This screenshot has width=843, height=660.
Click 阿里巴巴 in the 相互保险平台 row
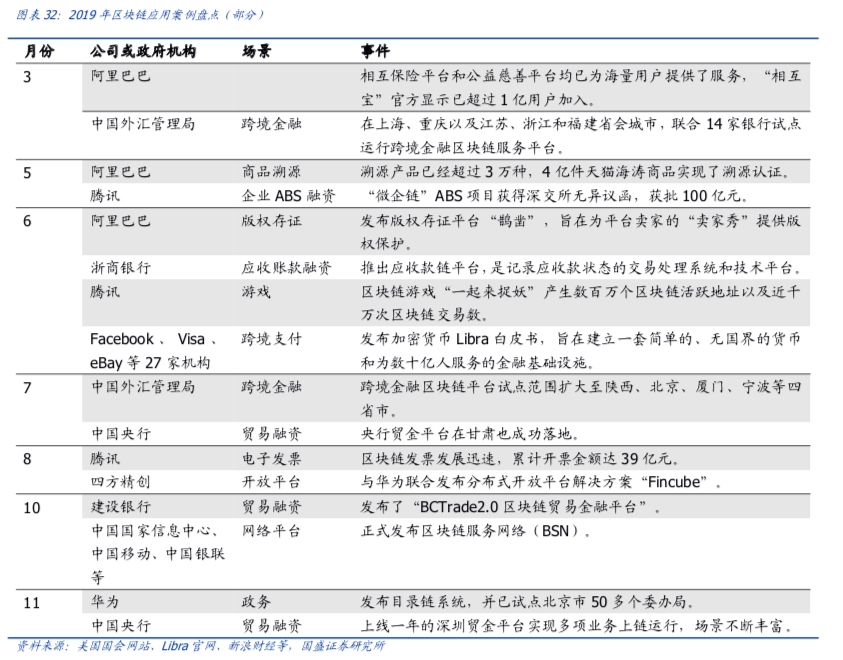click(x=120, y=76)
